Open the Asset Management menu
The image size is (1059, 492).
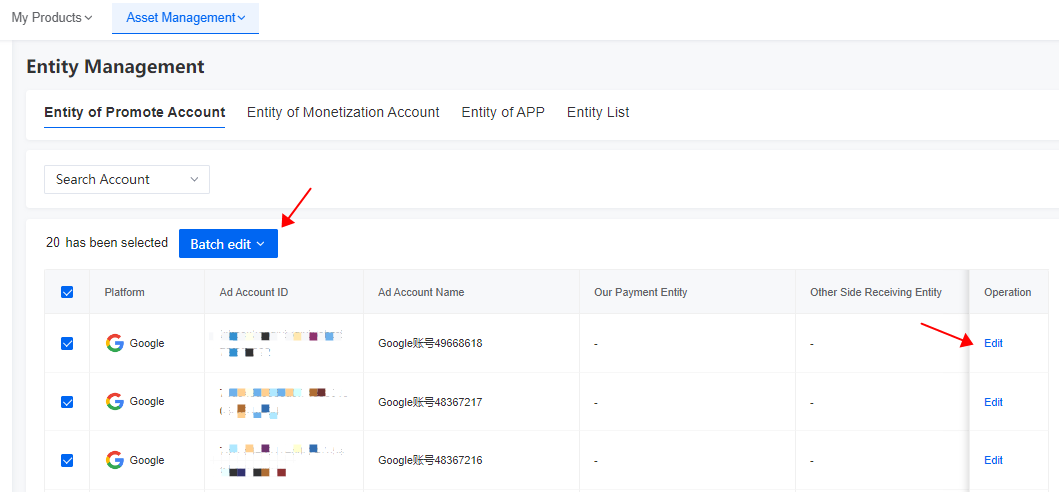tap(185, 18)
